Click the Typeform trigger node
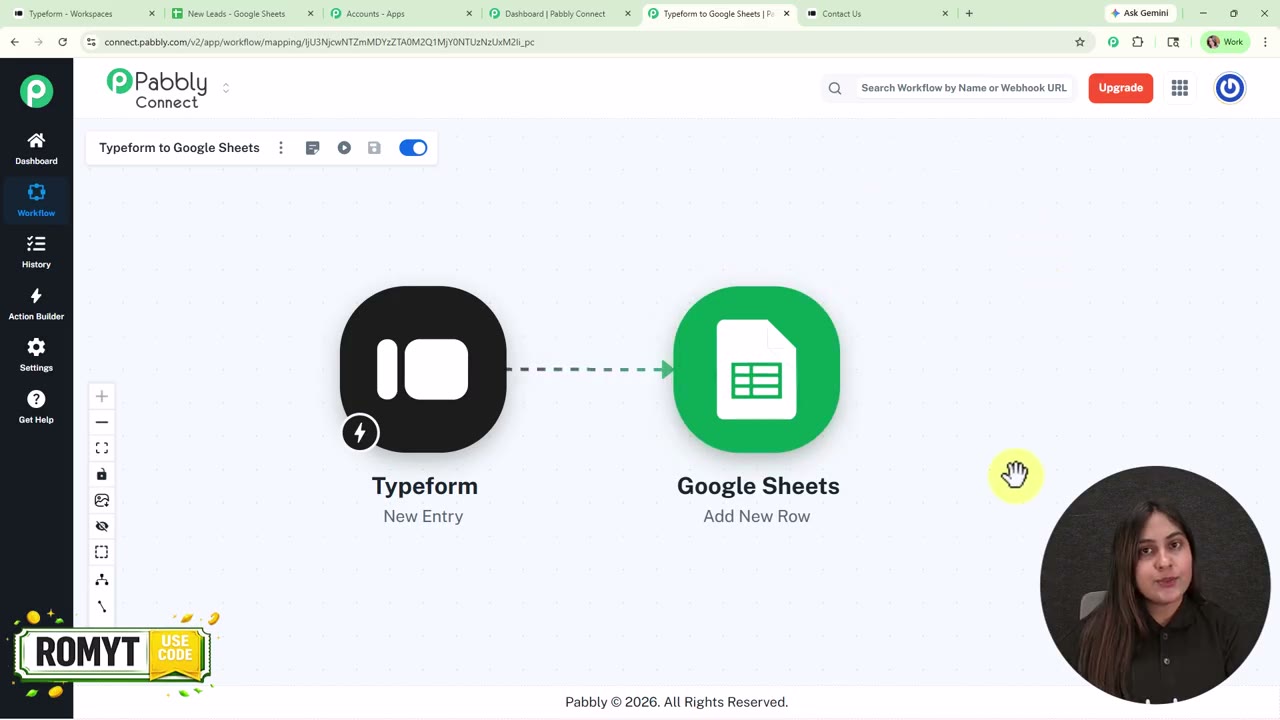This screenshot has height=720, width=1280. pyautogui.click(x=423, y=369)
